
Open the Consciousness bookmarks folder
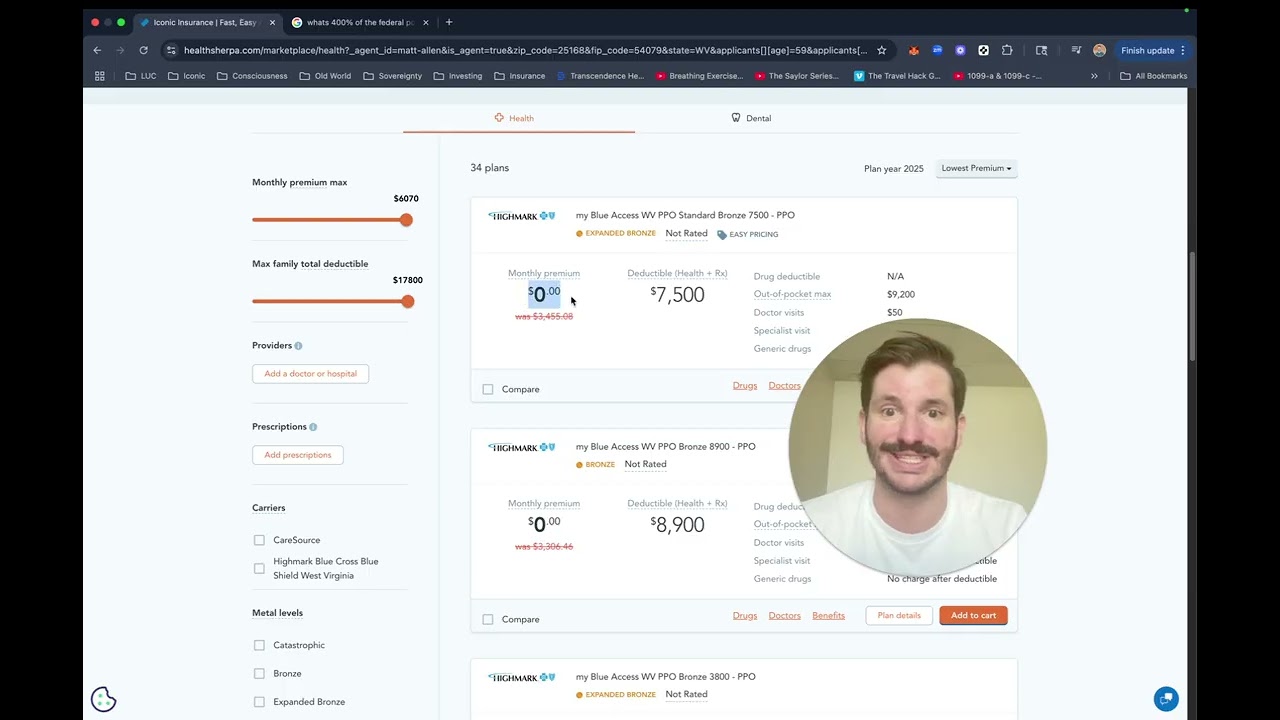[252, 76]
